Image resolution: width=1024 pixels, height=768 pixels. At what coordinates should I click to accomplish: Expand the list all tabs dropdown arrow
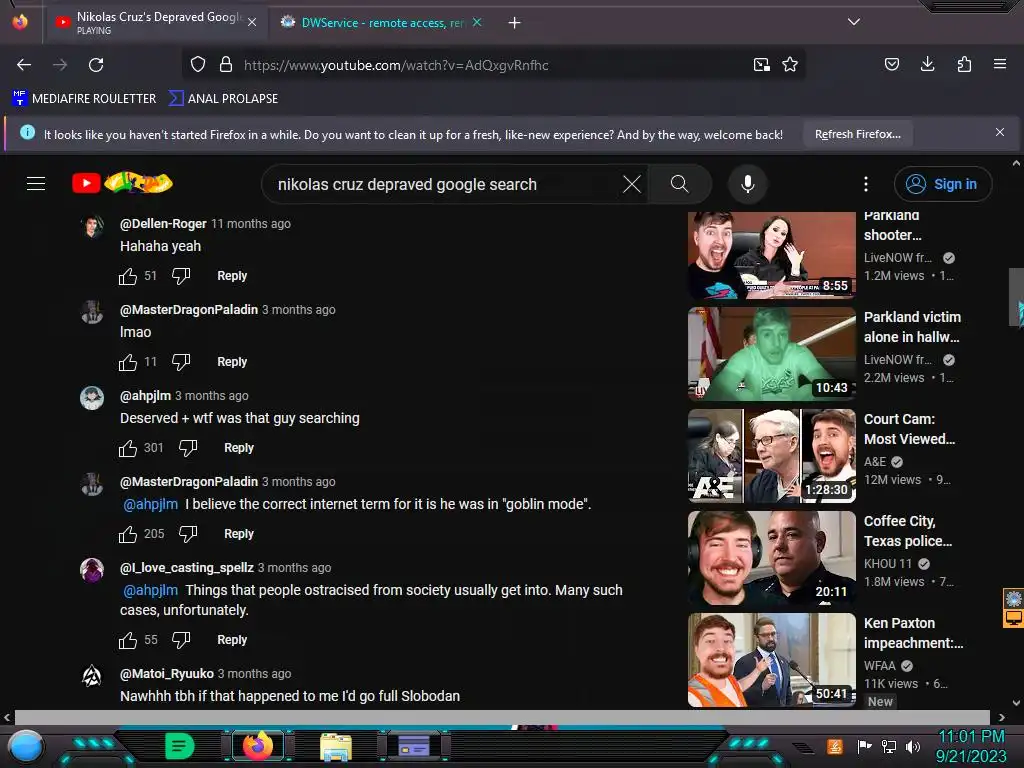tap(854, 22)
